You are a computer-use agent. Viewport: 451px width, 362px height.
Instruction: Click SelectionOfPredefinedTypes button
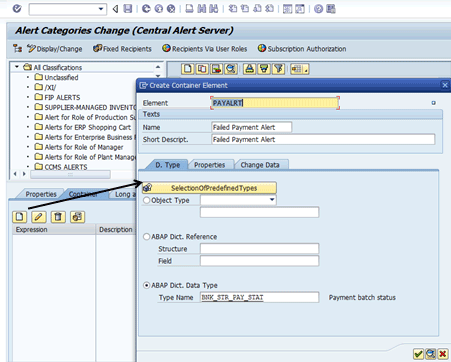click(209, 188)
